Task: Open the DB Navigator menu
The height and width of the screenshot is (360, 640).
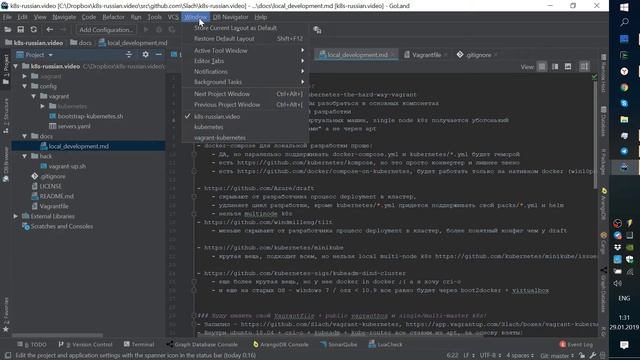Action: click(230, 17)
